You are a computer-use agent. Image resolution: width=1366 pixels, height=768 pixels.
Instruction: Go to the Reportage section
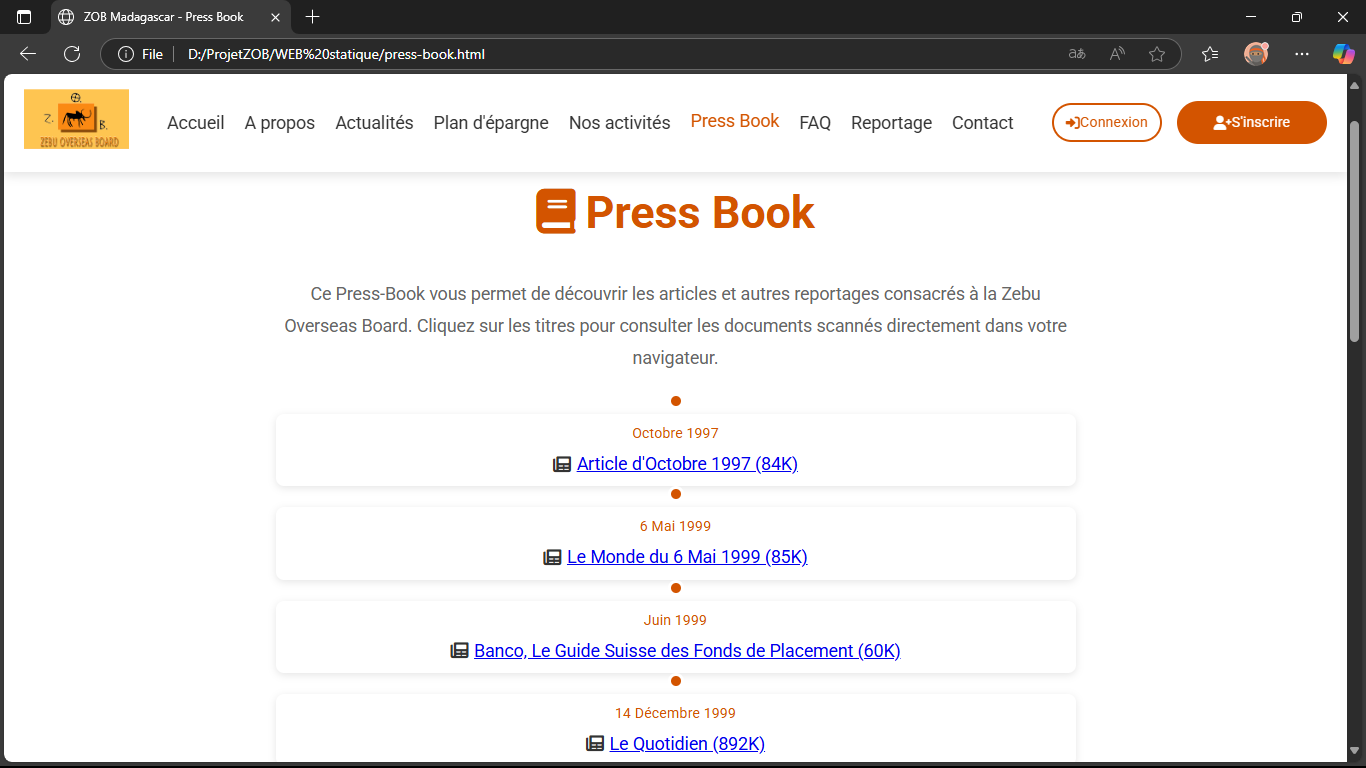(x=891, y=123)
